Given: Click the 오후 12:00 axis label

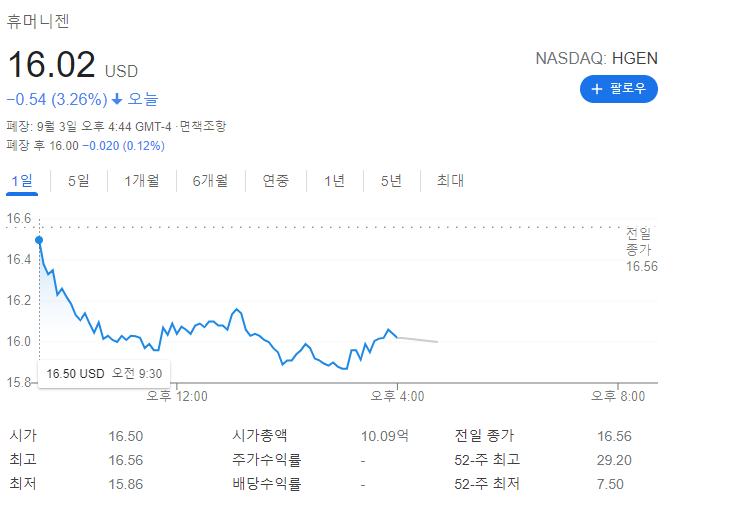Looking at the screenshot, I should 177,396.
